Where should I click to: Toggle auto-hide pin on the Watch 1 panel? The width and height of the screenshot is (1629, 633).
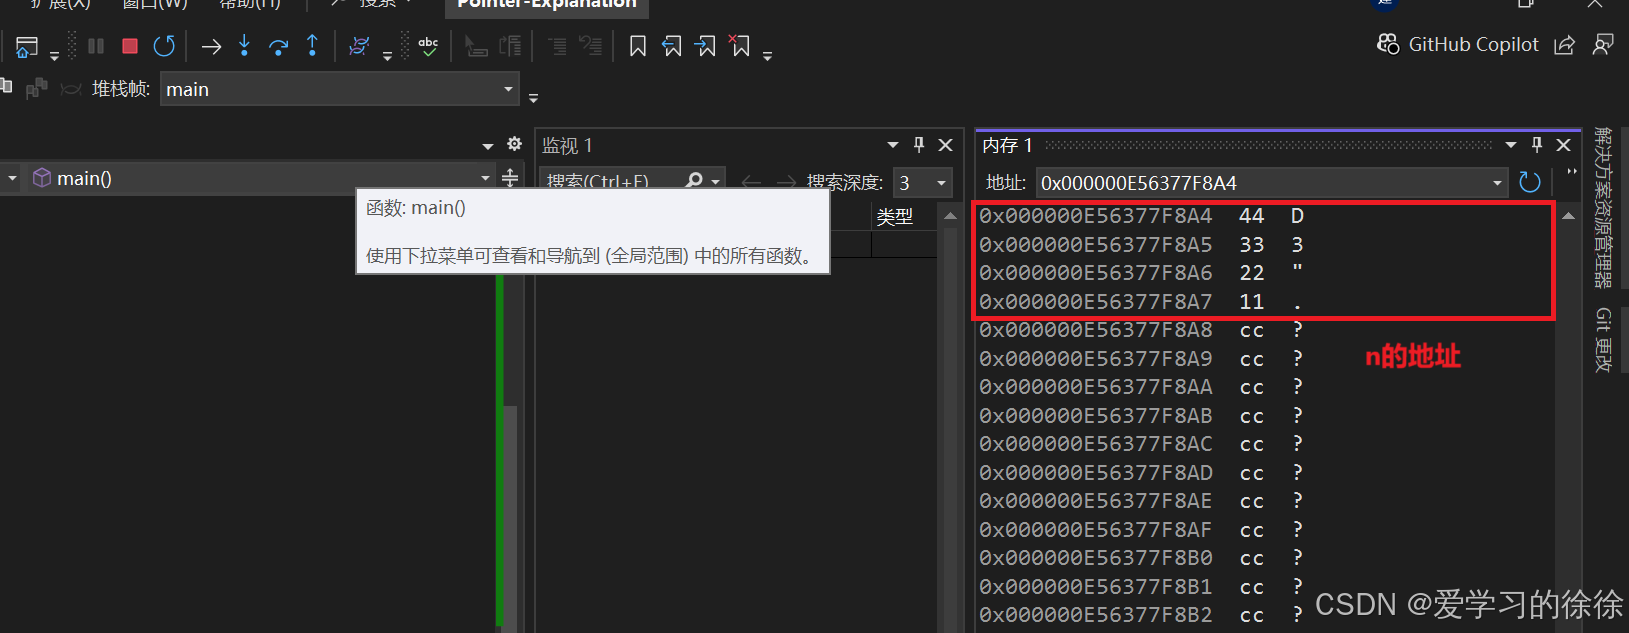919,145
